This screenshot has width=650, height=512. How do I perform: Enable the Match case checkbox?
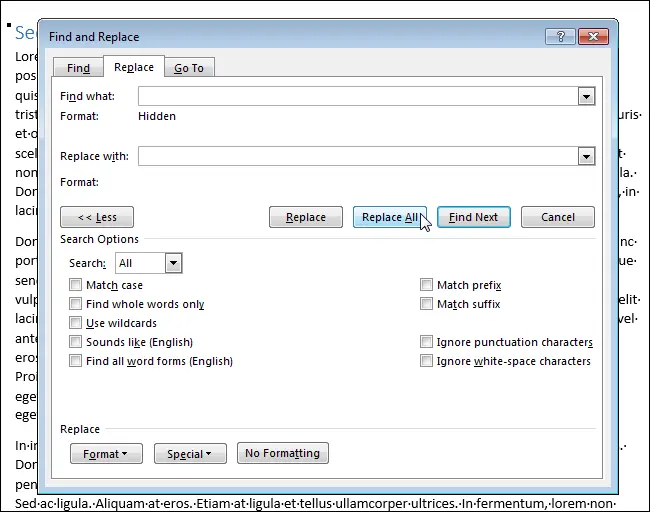point(75,285)
